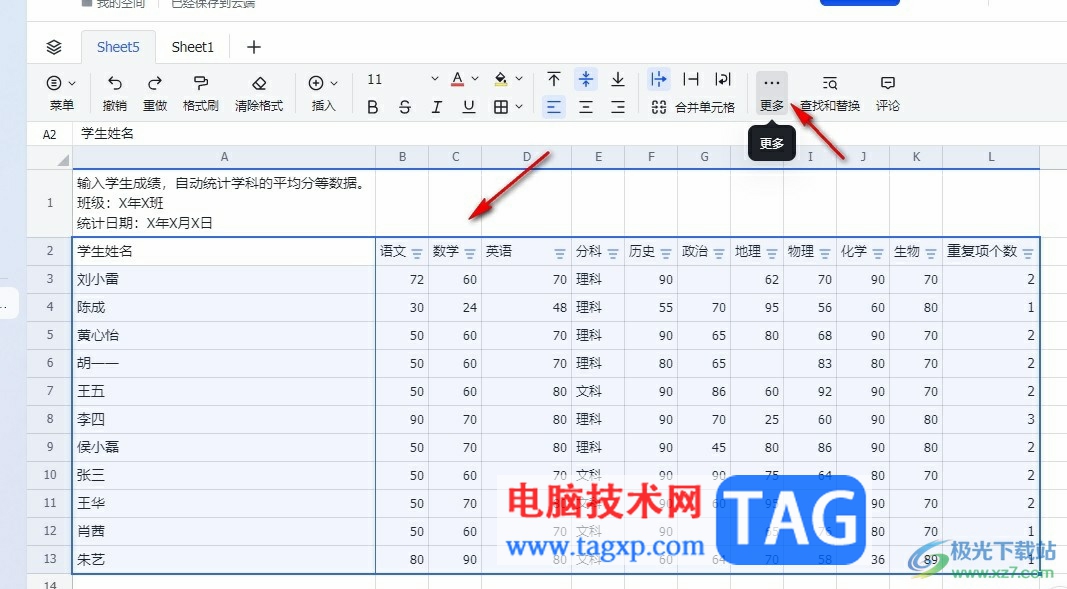Open the 更多 more options button
This screenshot has width=1067, height=589.
772,93
